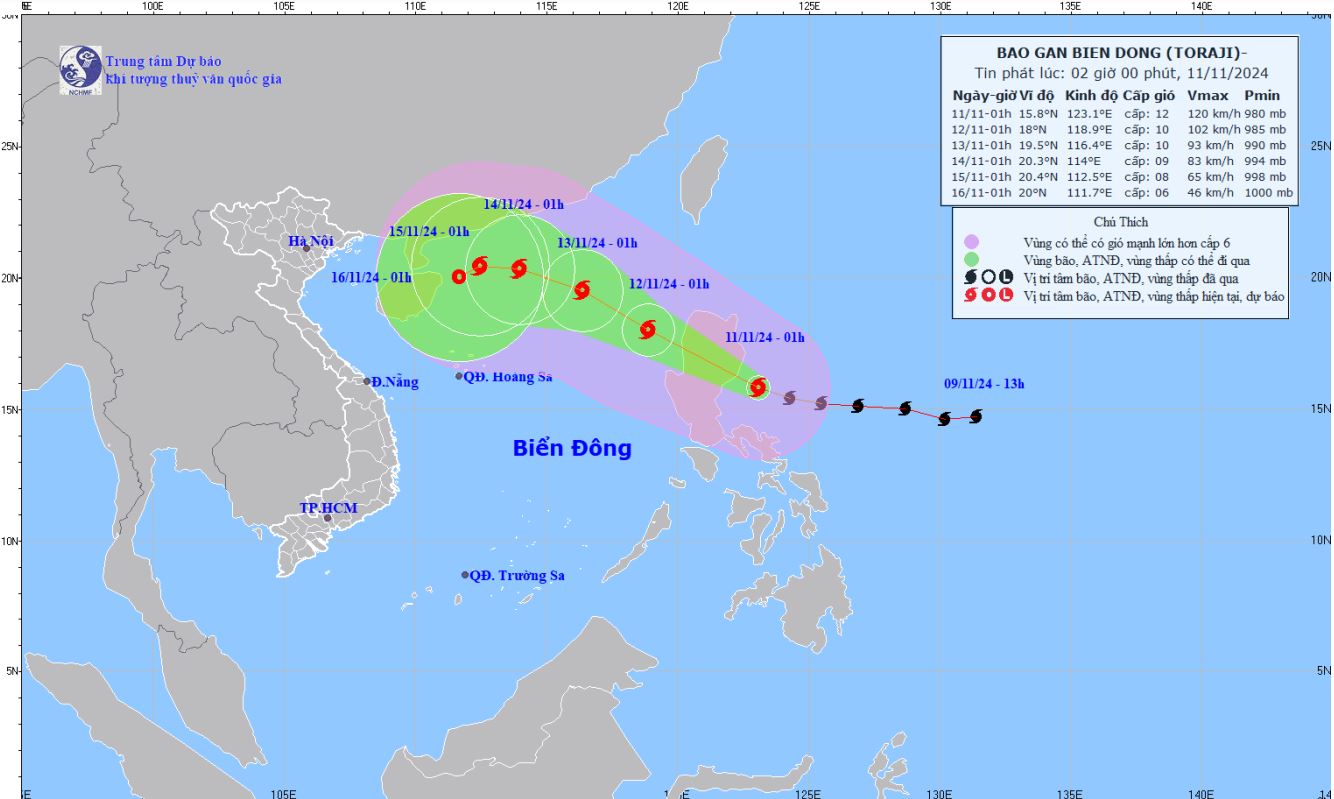The height and width of the screenshot is (799, 1334).
Task: Click the QĐ. Hoàng Sa marker dot
Action: 459,376
